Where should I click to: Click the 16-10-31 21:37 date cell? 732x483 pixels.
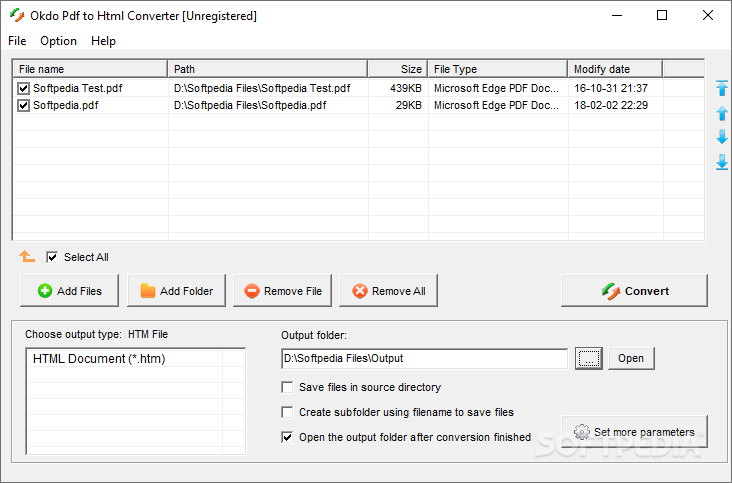[x=611, y=88]
